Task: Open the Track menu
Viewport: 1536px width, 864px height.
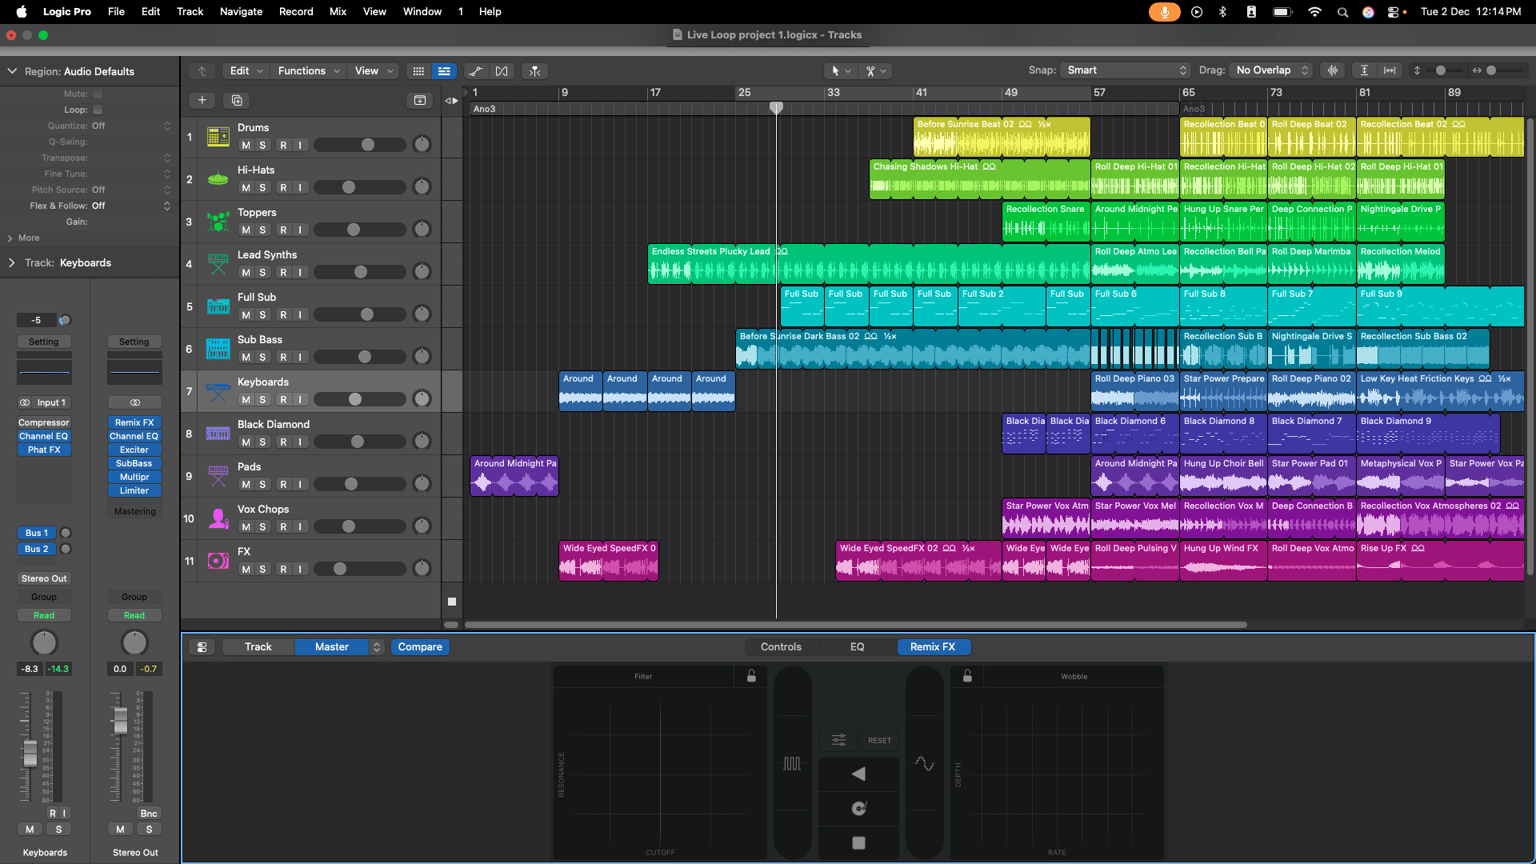Action: (x=190, y=12)
